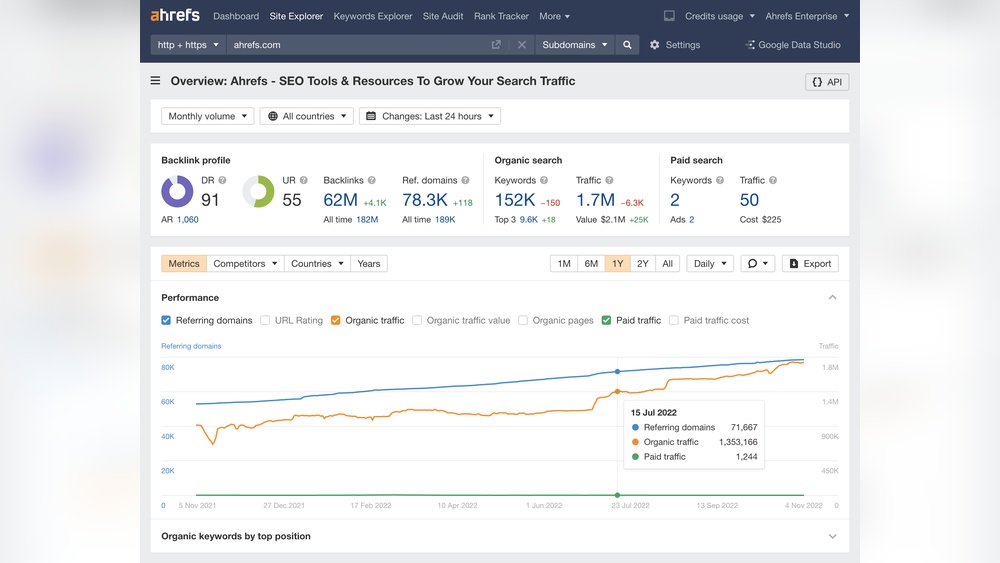Click the DR donut chart

[x=177, y=191]
